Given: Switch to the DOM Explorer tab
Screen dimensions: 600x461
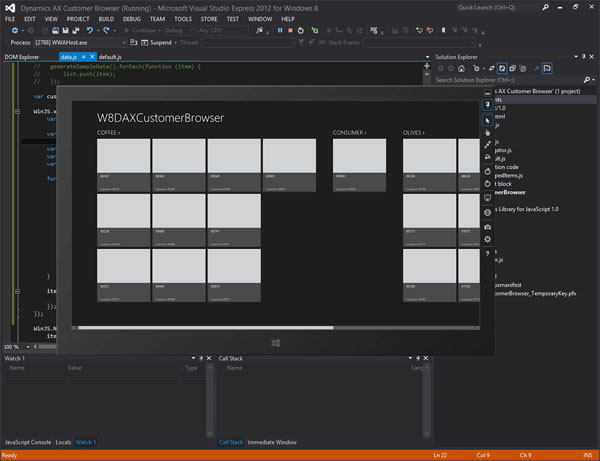Looking at the screenshot, I should (22, 57).
